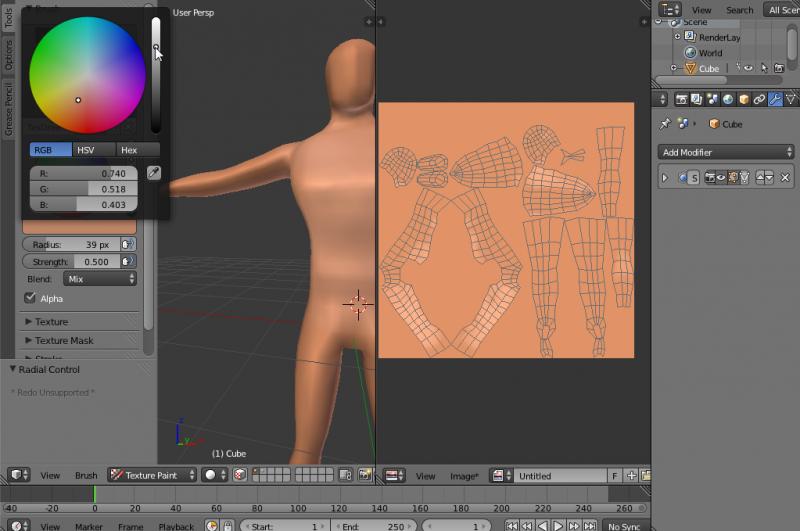Remove the modifier with the X icon

(x=785, y=178)
